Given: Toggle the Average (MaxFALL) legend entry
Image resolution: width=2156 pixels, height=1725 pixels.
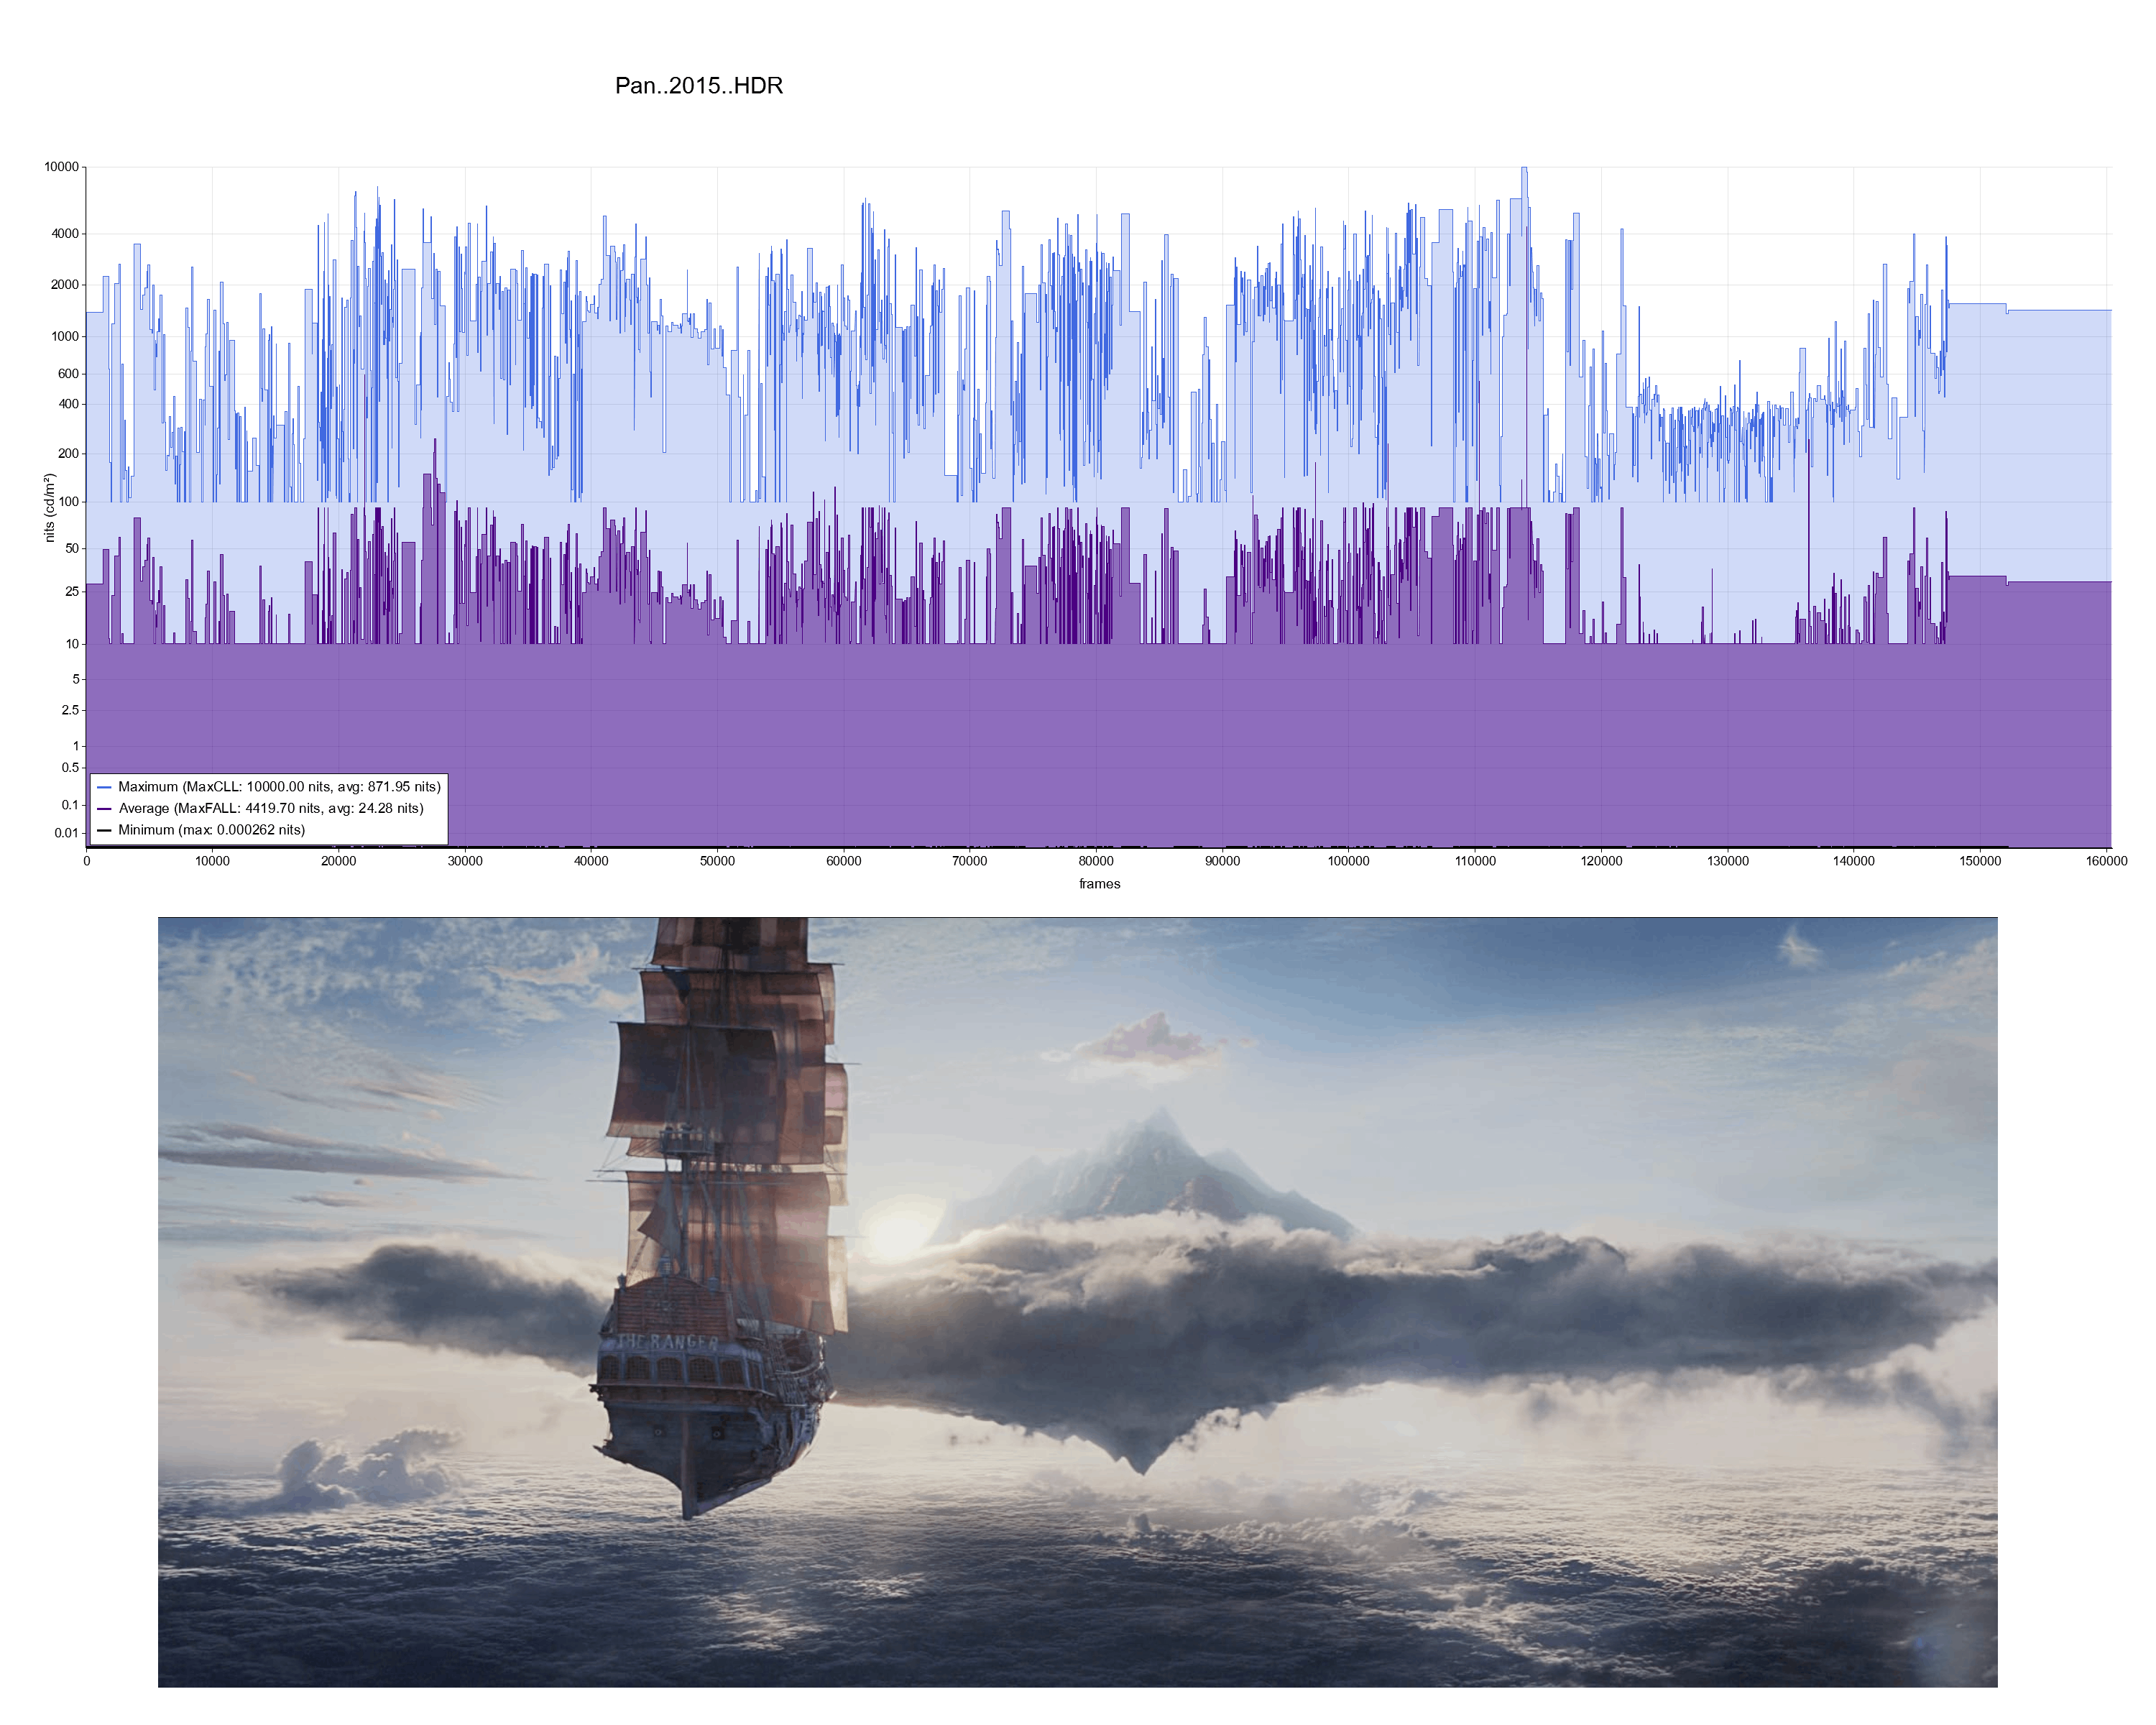Looking at the screenshot, I should coord(260,808).
